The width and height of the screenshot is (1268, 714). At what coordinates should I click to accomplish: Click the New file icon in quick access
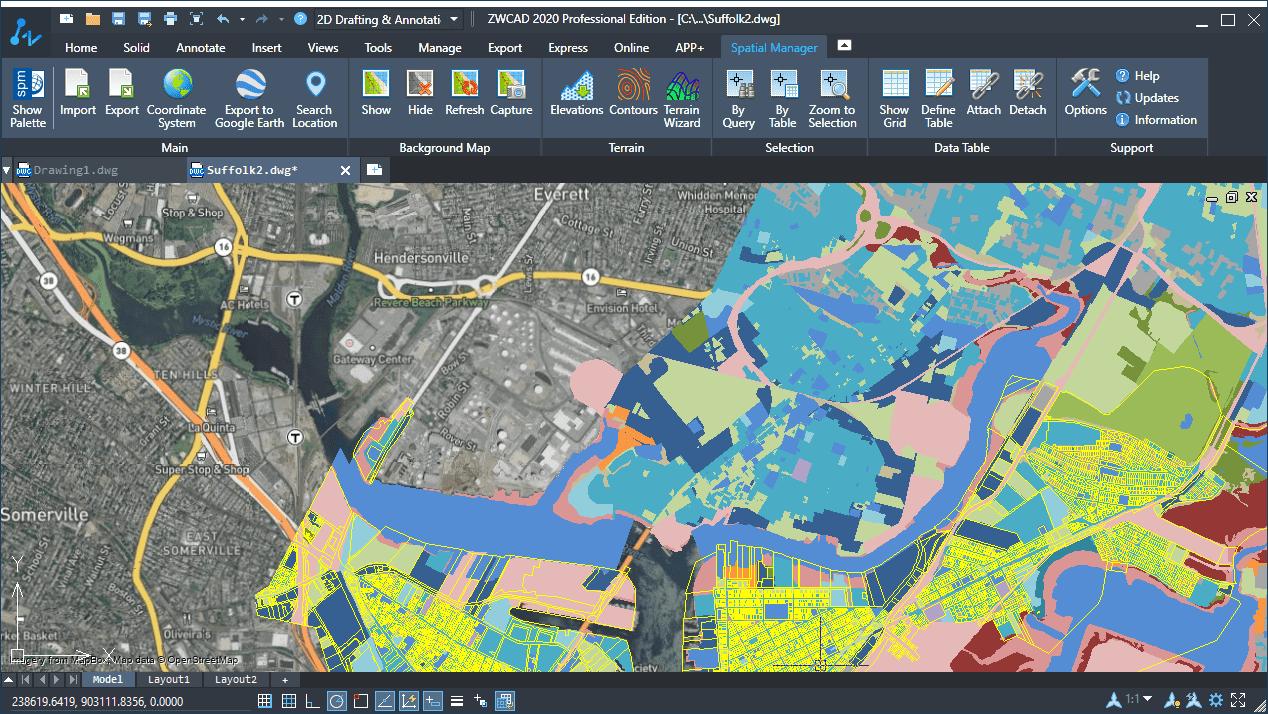(x=67, y=19)
